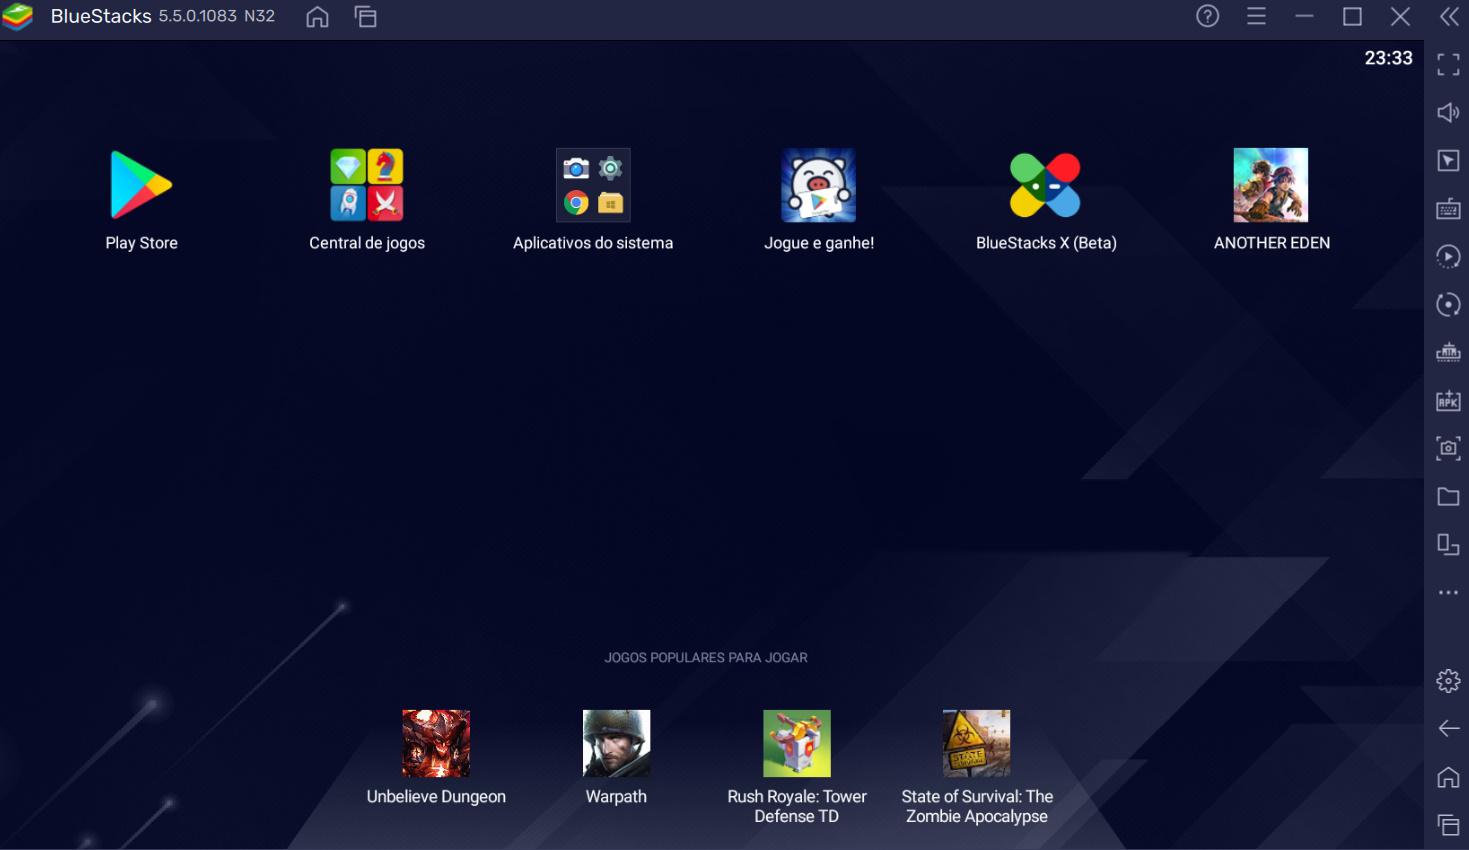Click the game controller icon in the sidebar

point(1448,353)
